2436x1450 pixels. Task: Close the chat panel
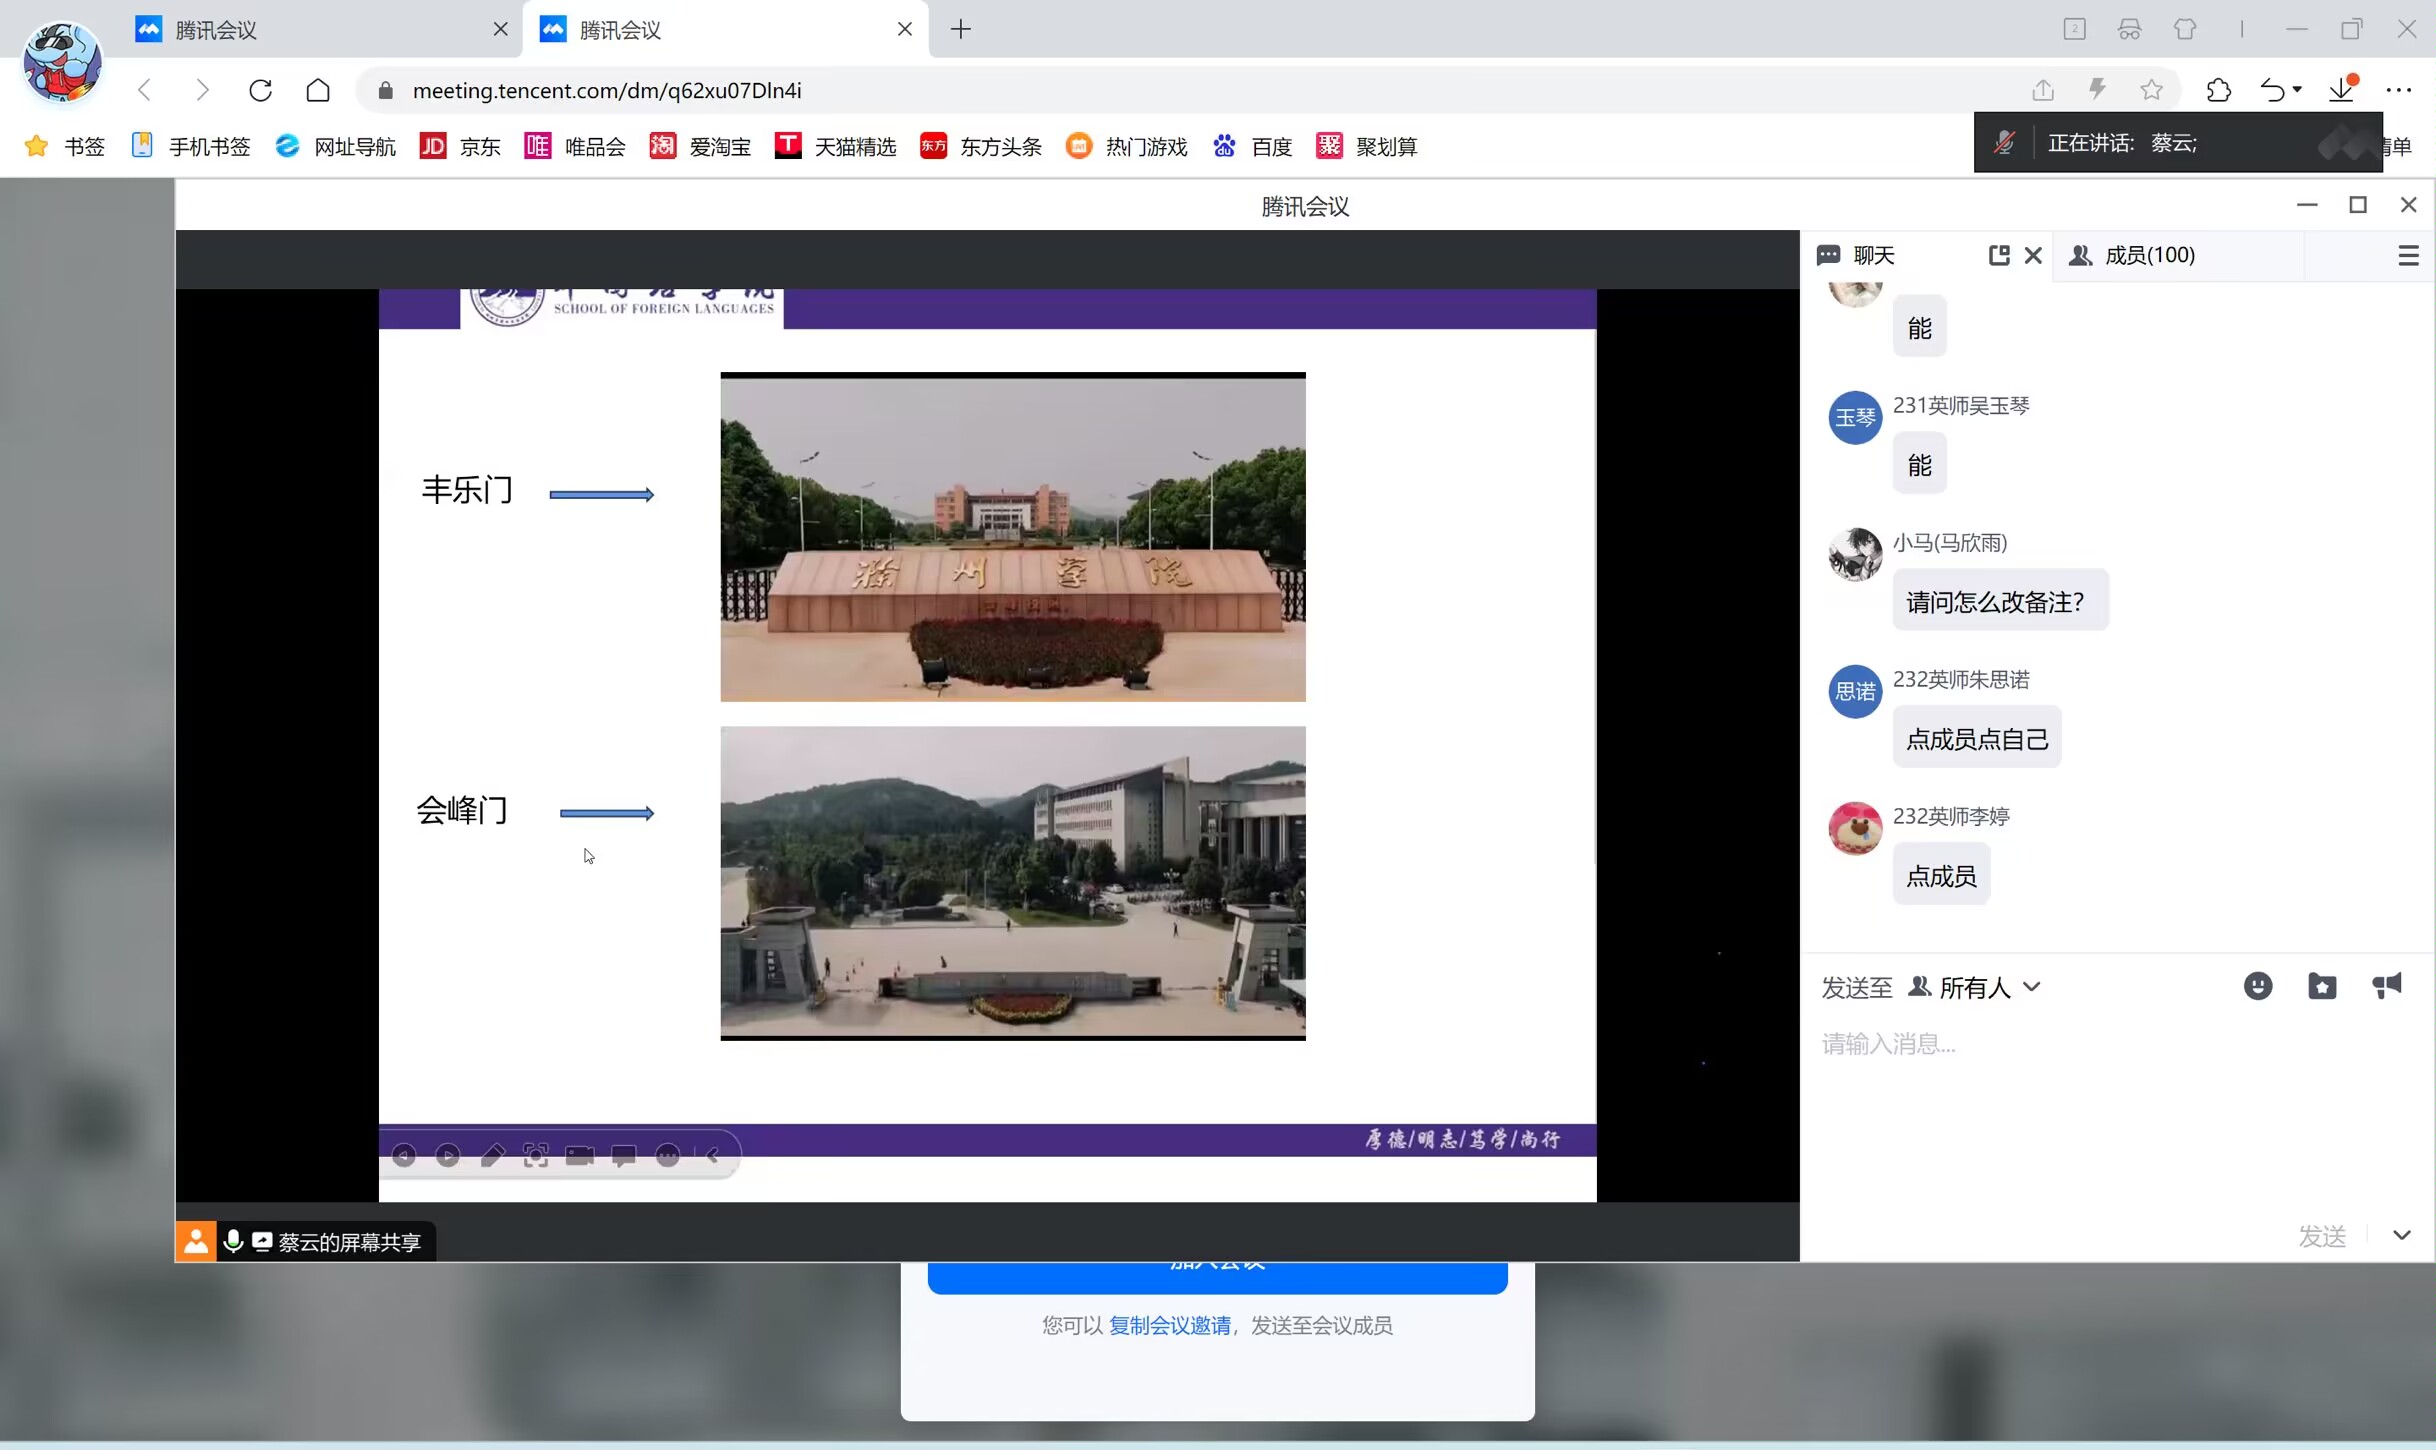pyautogui.click(x=2033, y=256)
